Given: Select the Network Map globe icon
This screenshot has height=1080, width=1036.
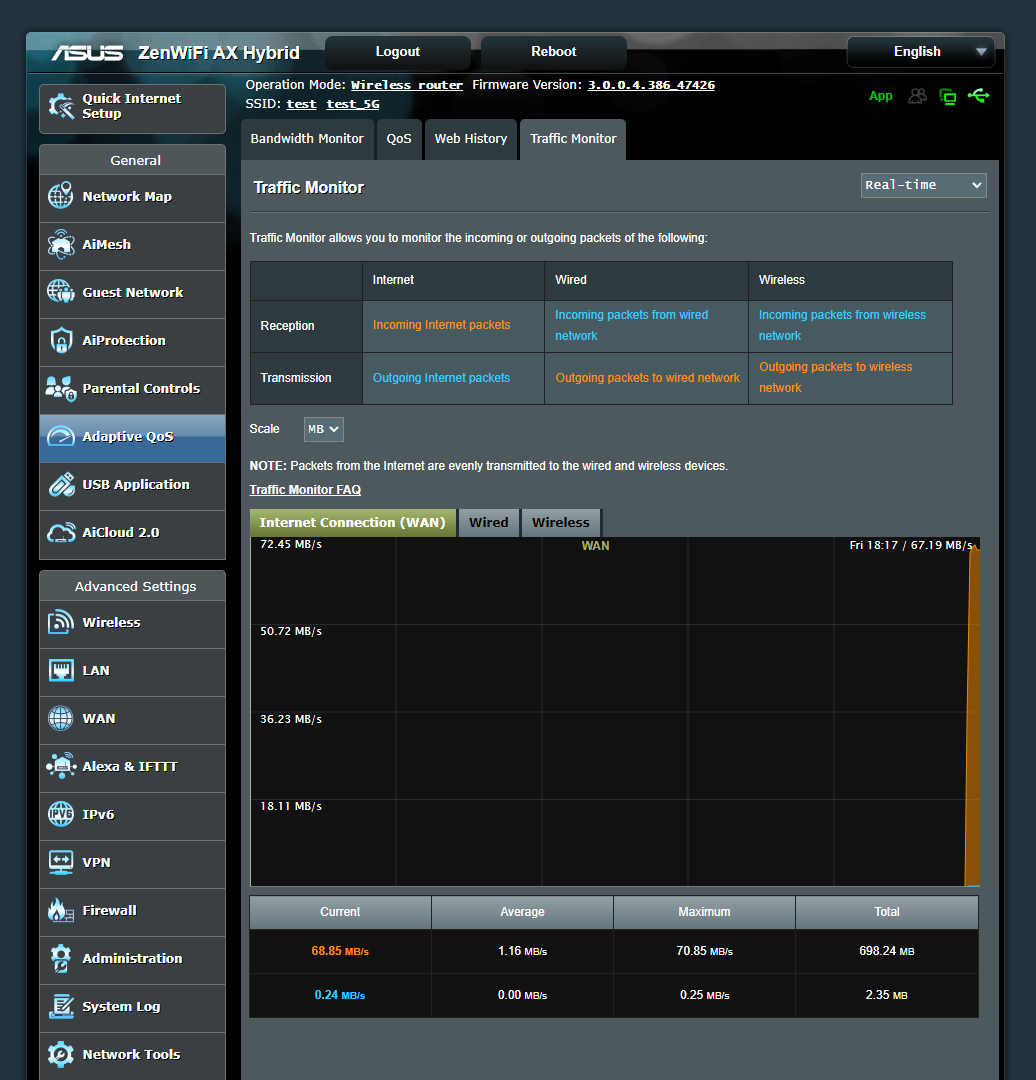Looking at the screenshot, I should [61, 196].
